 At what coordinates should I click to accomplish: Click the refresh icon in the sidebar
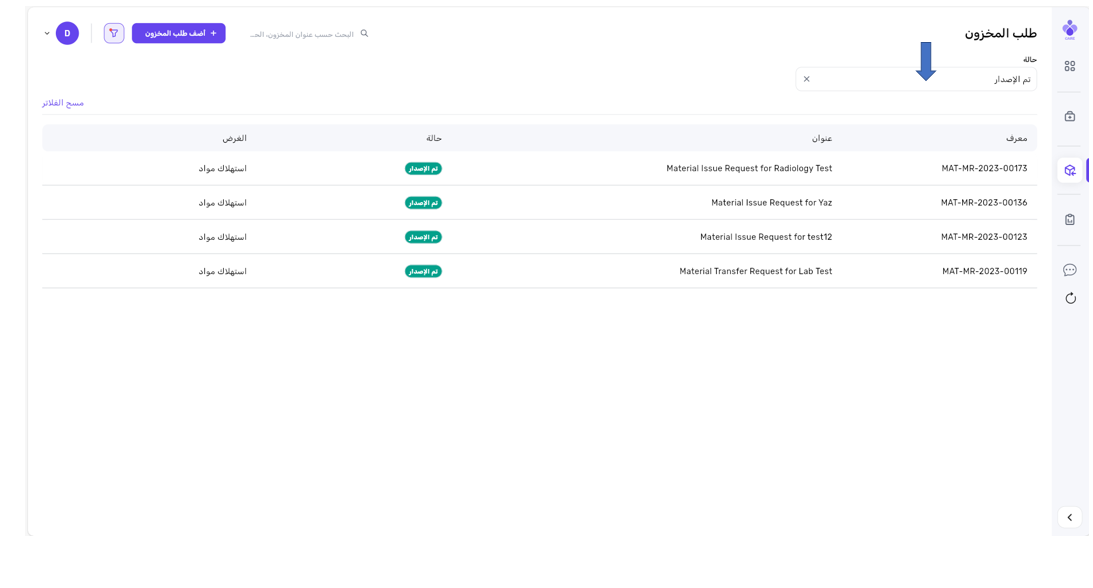click(1069, 298)
